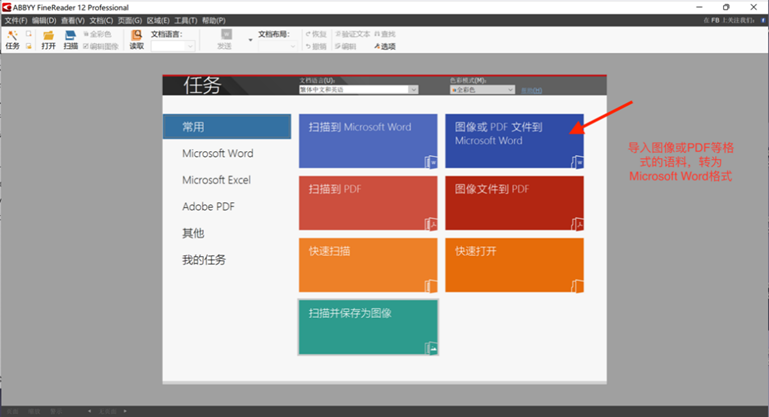Click the 扫描 (Scan) scanner icon

[71, 35]
